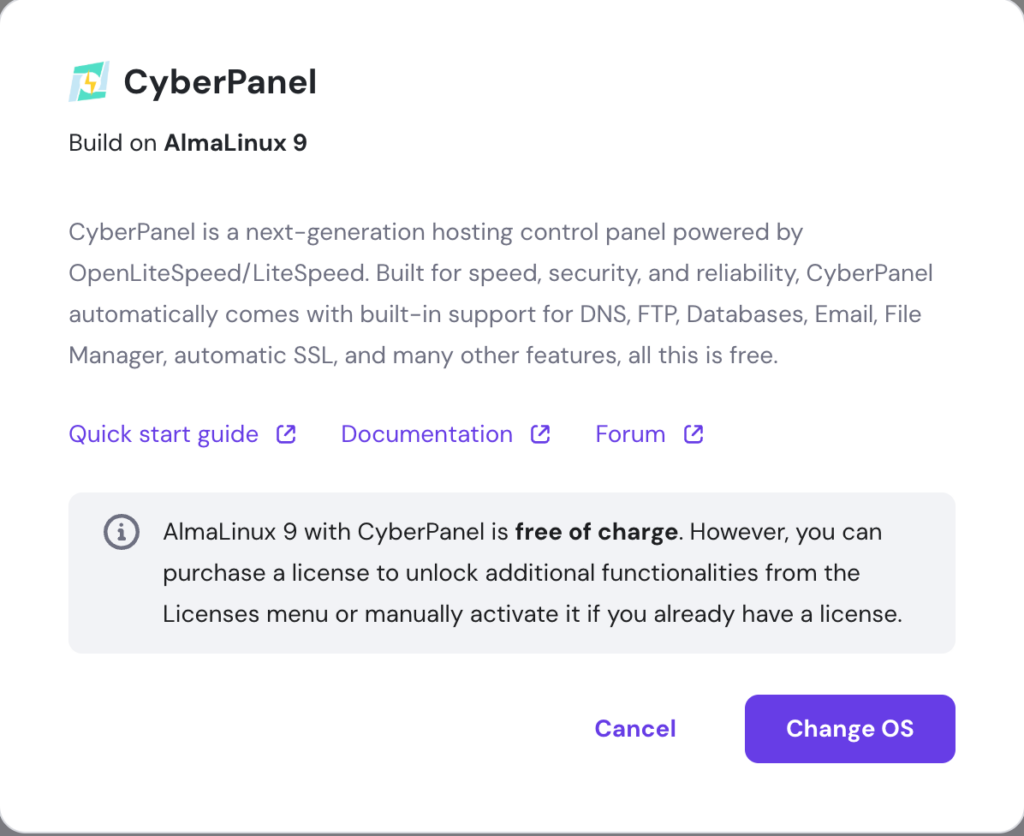Click the CyberPanel title heading
This screenshot has height=836, width=1024.
tap(219, 81)
